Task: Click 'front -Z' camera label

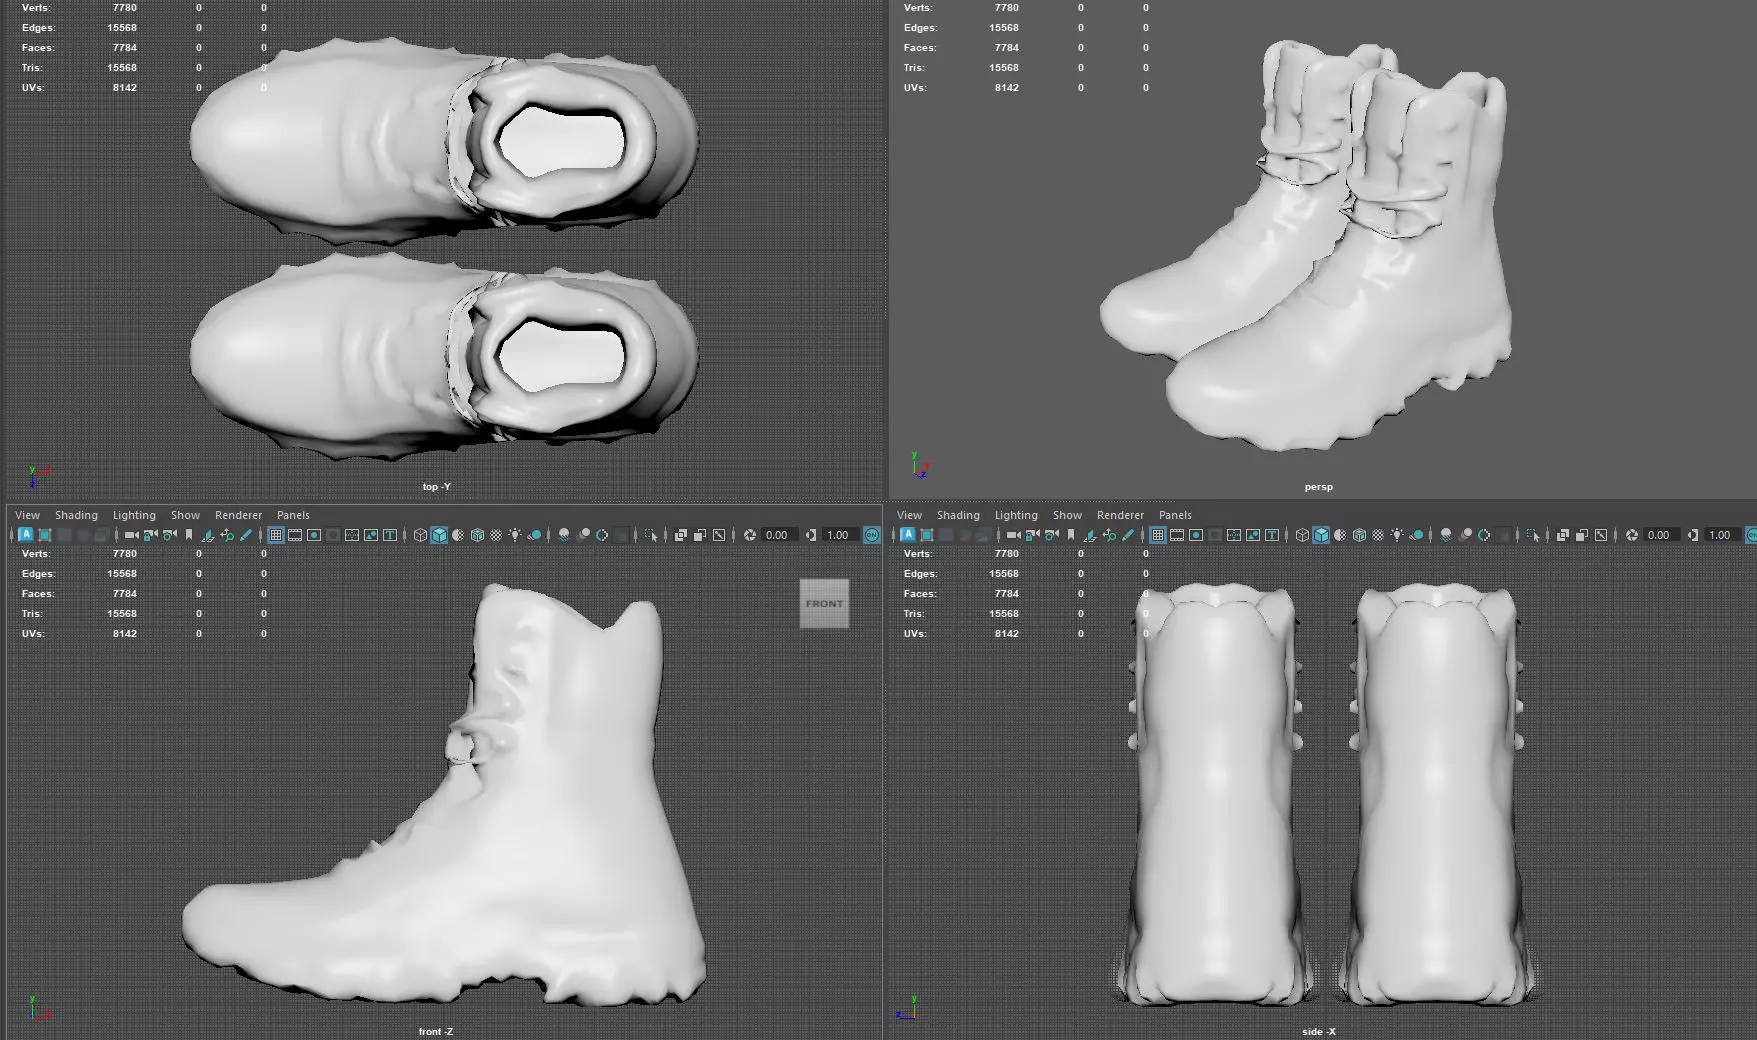Action: 436,1031
